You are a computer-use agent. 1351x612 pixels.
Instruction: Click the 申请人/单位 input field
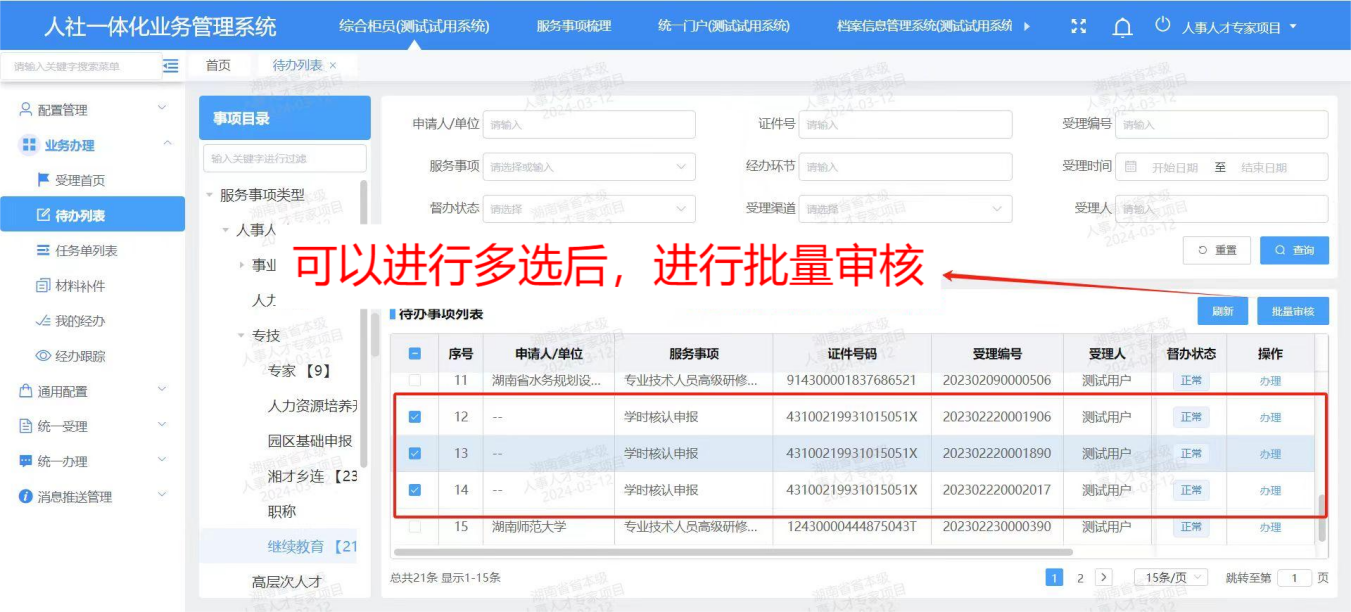[x=589, y=125]
